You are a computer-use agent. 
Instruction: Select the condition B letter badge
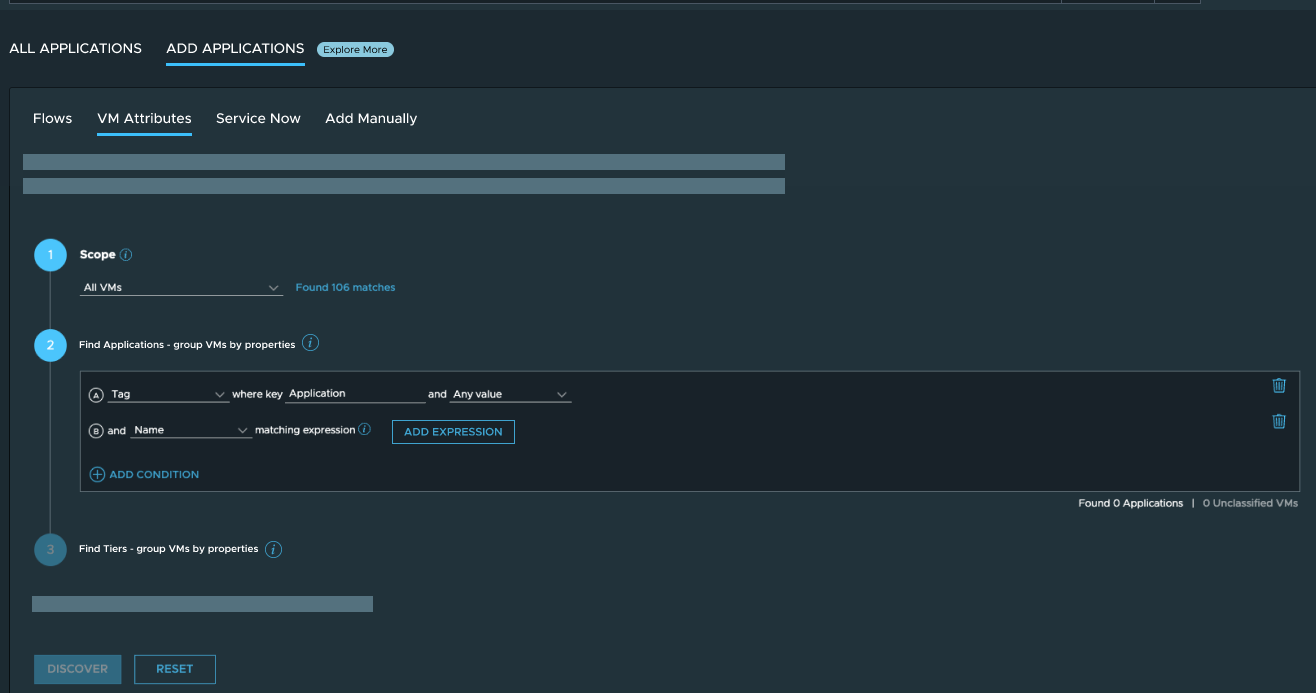pyautogui.click(x=96, y=431)
